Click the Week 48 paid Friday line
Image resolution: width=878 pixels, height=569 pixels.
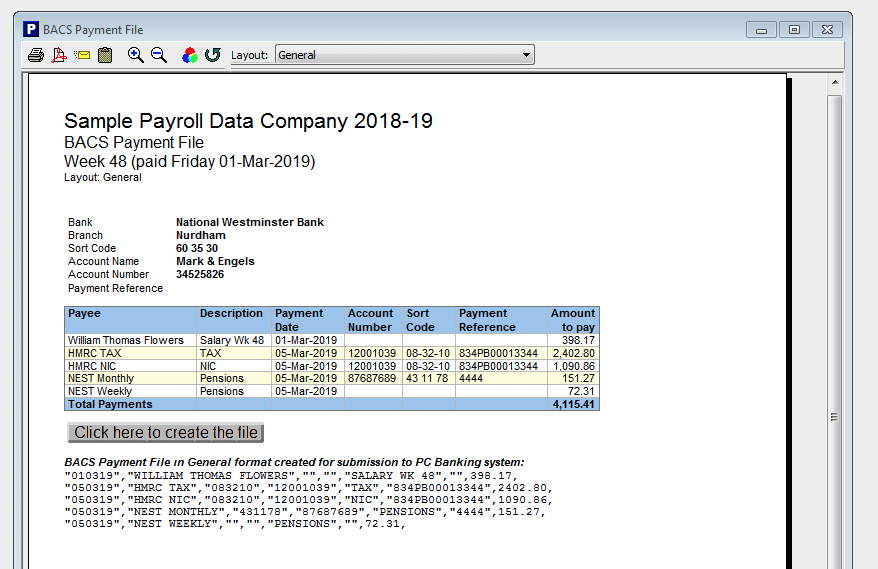tap(189, 162)
